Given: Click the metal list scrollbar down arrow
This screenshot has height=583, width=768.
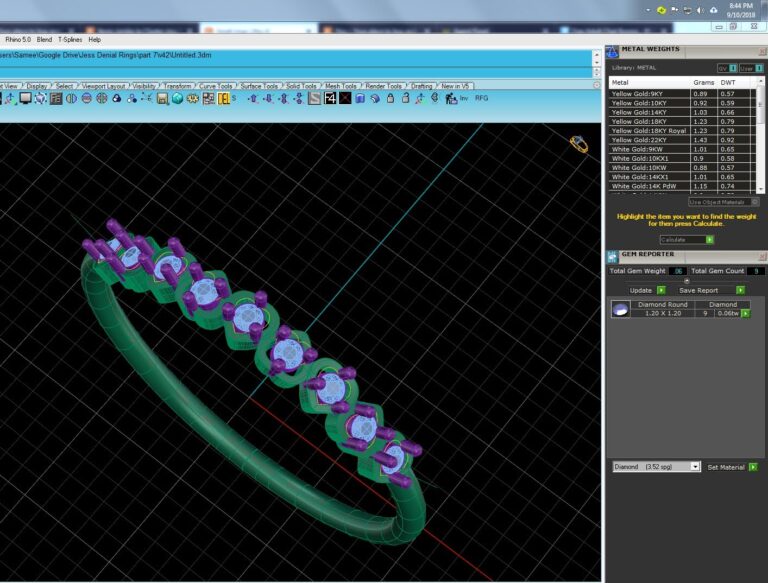Looking at the screenshot, I should point(761,189).
